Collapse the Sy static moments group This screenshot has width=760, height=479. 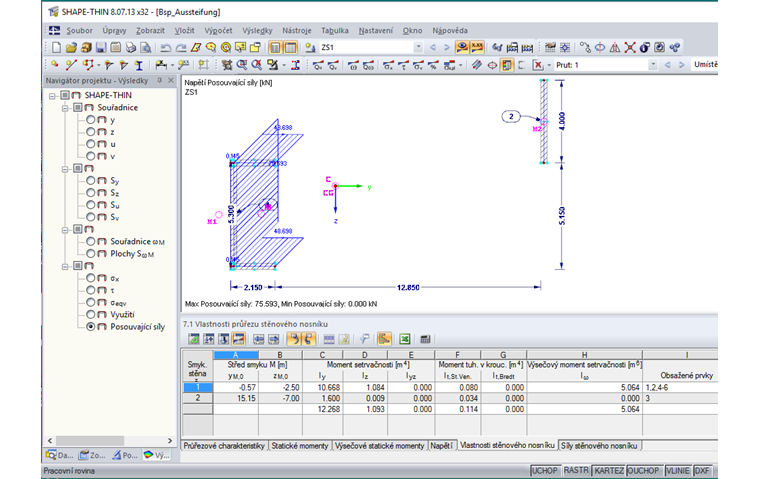[x=65, y=169]
